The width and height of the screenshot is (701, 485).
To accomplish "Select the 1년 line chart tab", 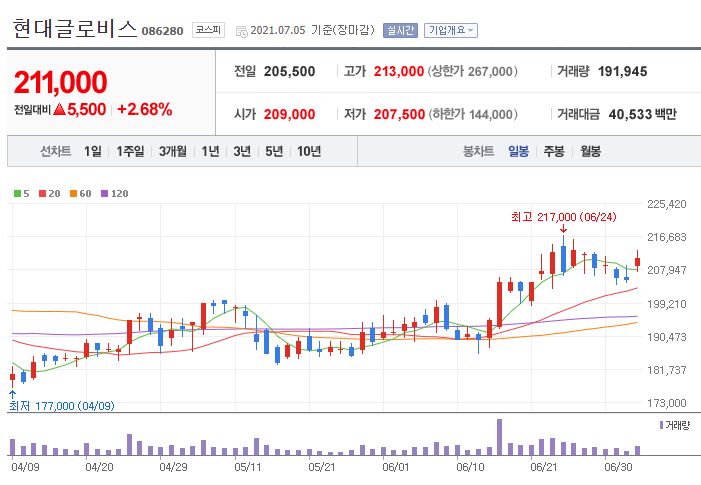I will pyautogui.click(x=210, y=152).
